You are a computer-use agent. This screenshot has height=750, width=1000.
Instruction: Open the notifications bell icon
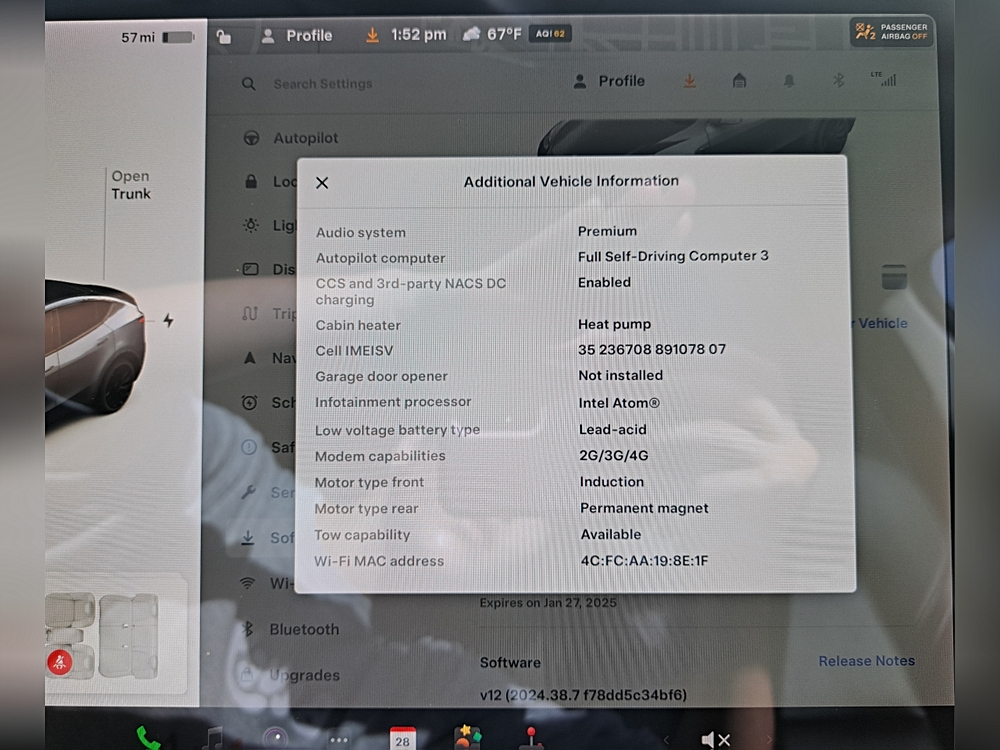pos(789,80)
